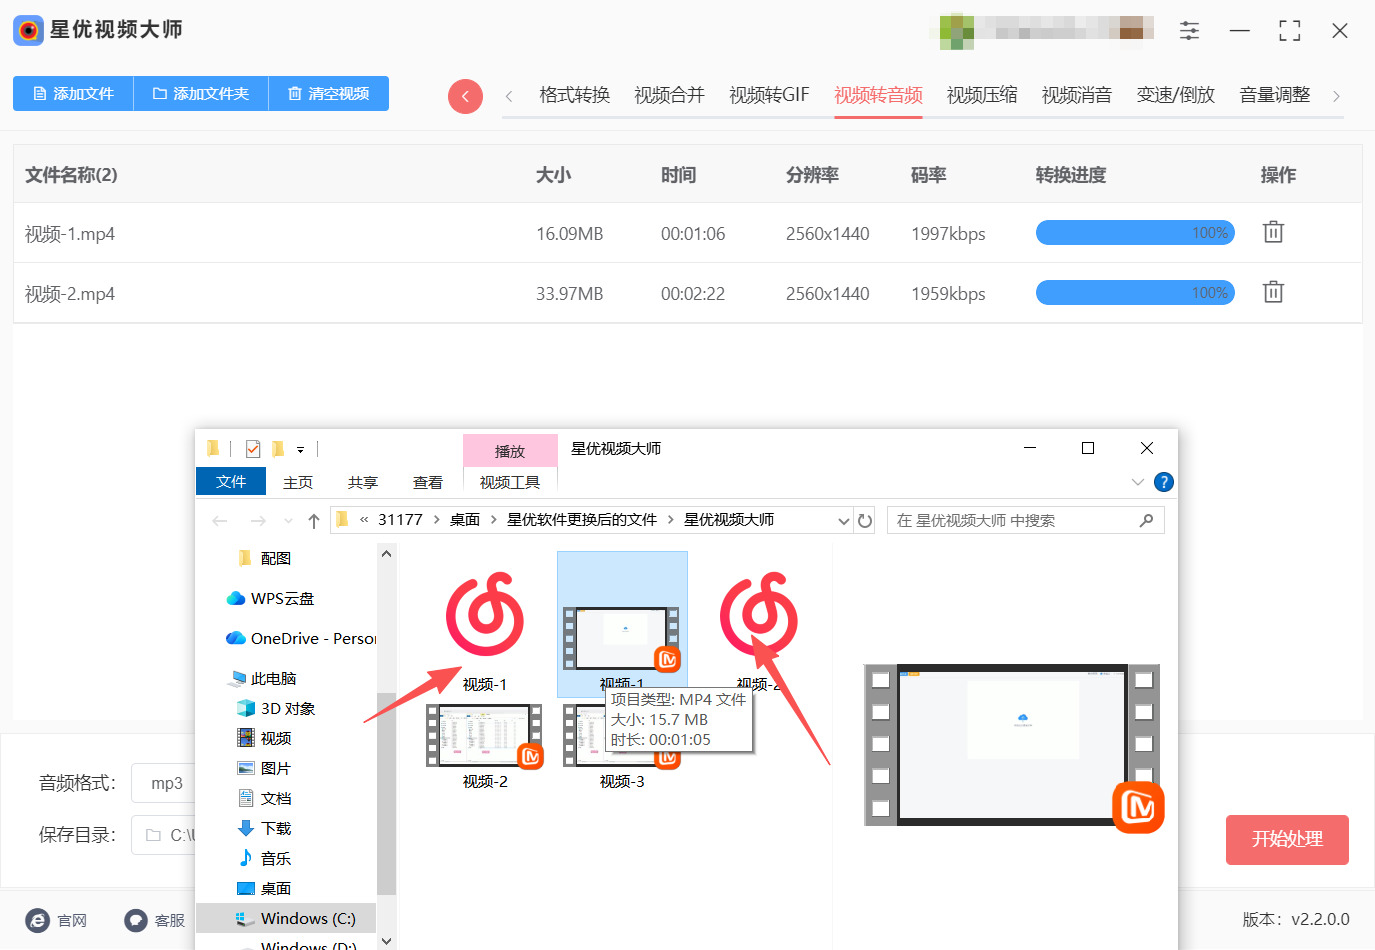Image resolution: width=1375 pixels, height=950 pixels.
Task: Open recent locations dropdown arrow in Explorer
Action: [x=288, y=521]
